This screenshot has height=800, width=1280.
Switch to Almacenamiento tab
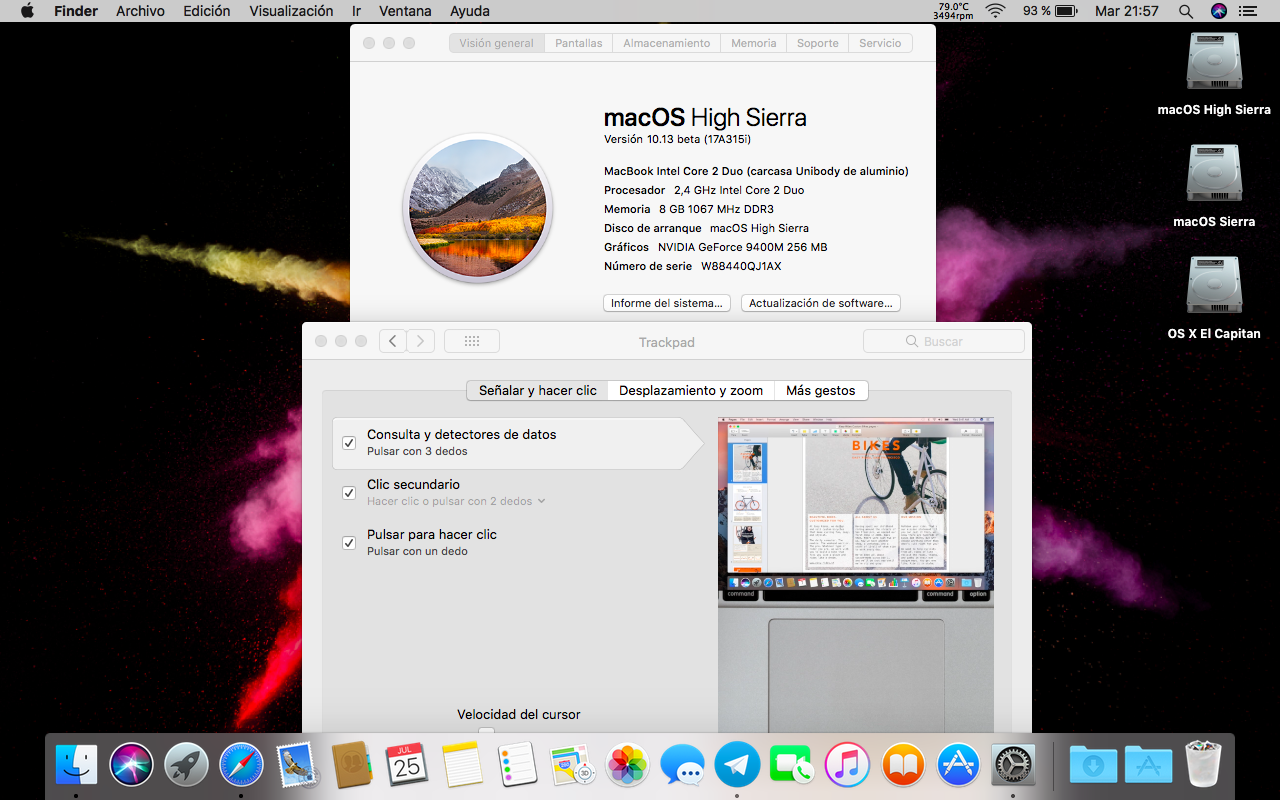point(667,43)
